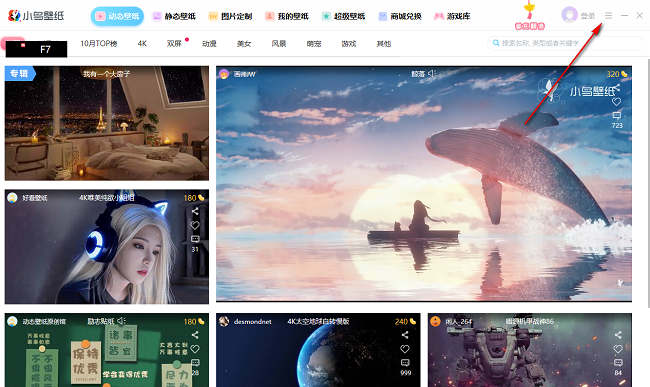The height and width of the screenshot is (387, 650).
Task: Share the 4K唯美纯欲小姐姐 wallpaper
Action: click(195, 211)
